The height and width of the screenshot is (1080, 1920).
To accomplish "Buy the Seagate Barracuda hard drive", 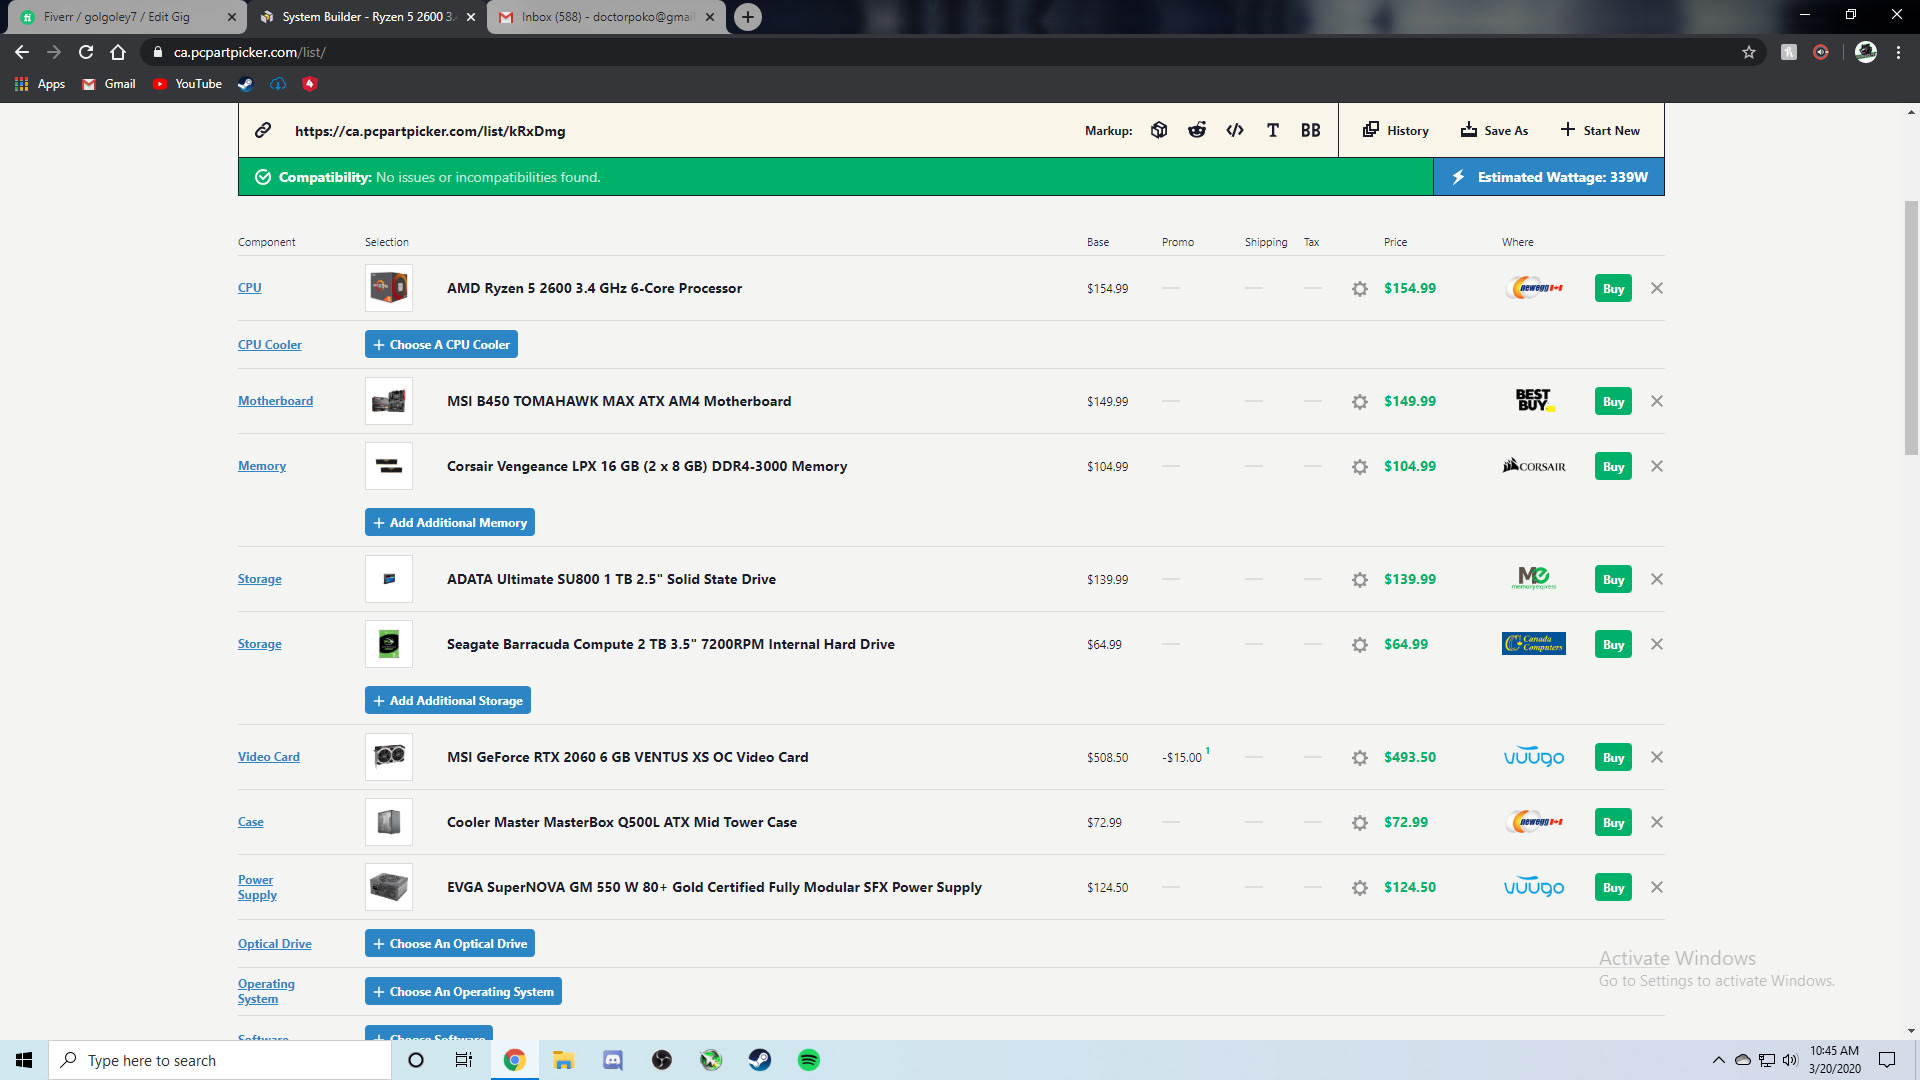I will coord(1613,644).
